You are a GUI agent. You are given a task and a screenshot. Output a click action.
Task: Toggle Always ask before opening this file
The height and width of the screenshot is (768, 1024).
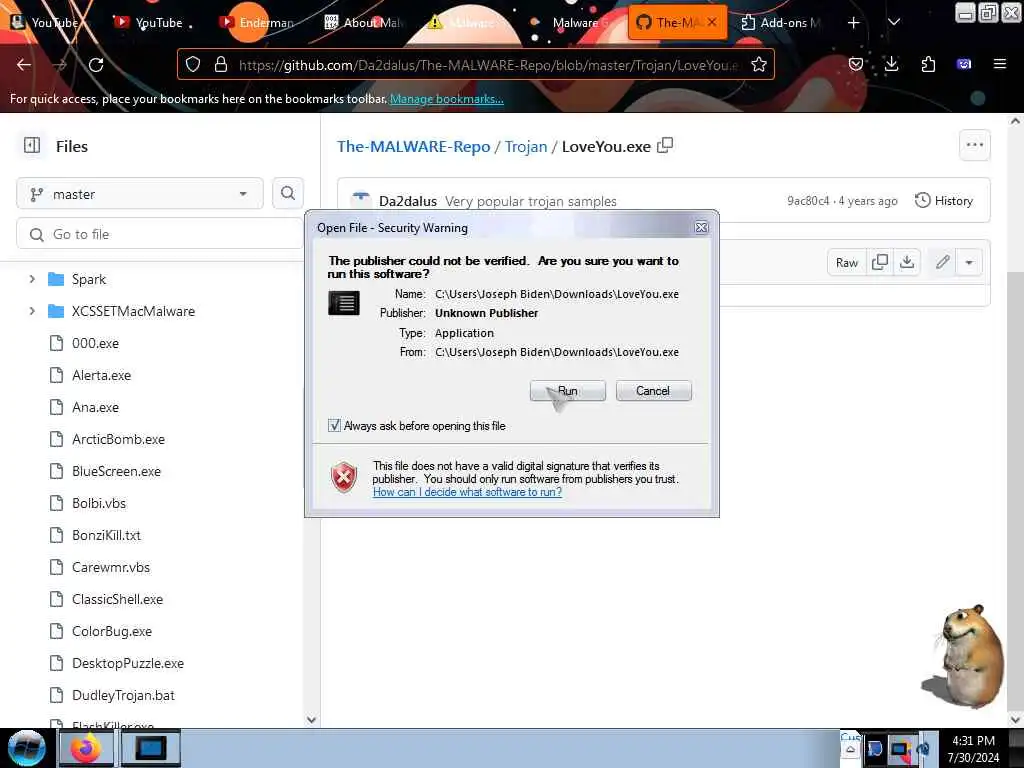(x=334, y=426)
